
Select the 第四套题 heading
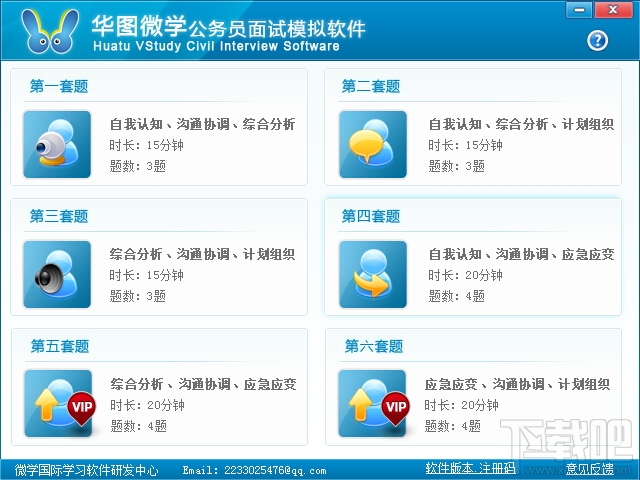pyautogui.click(x=371, y=216)
